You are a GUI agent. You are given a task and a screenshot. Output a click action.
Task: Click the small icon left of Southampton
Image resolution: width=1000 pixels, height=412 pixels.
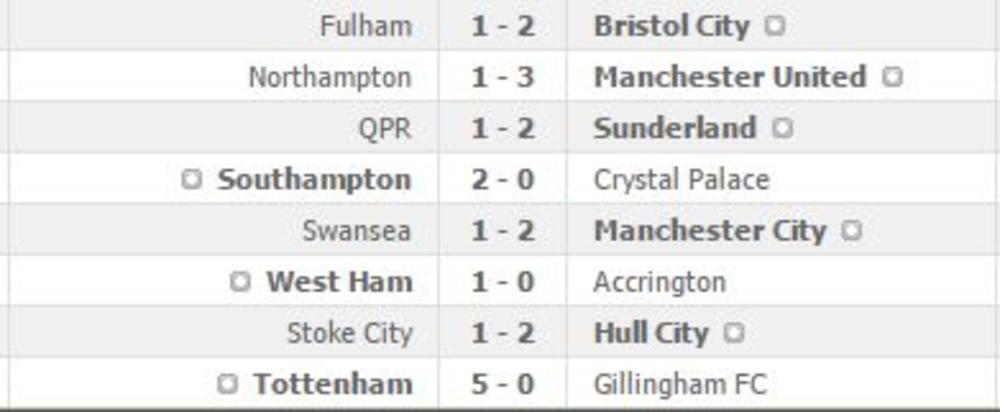[x=192, y=180]
